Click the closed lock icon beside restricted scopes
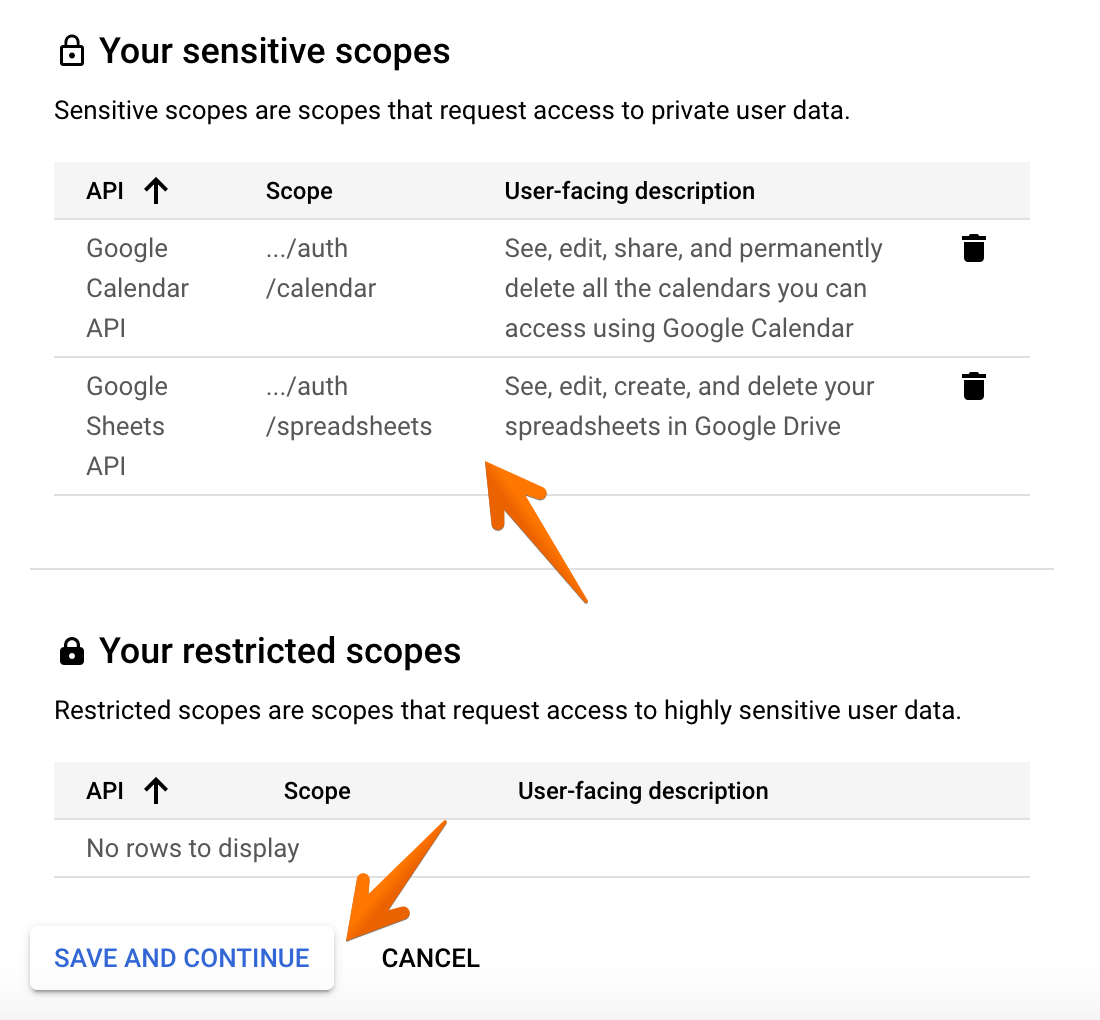Screen dimensions: 1100x1020 click(71, 652)
